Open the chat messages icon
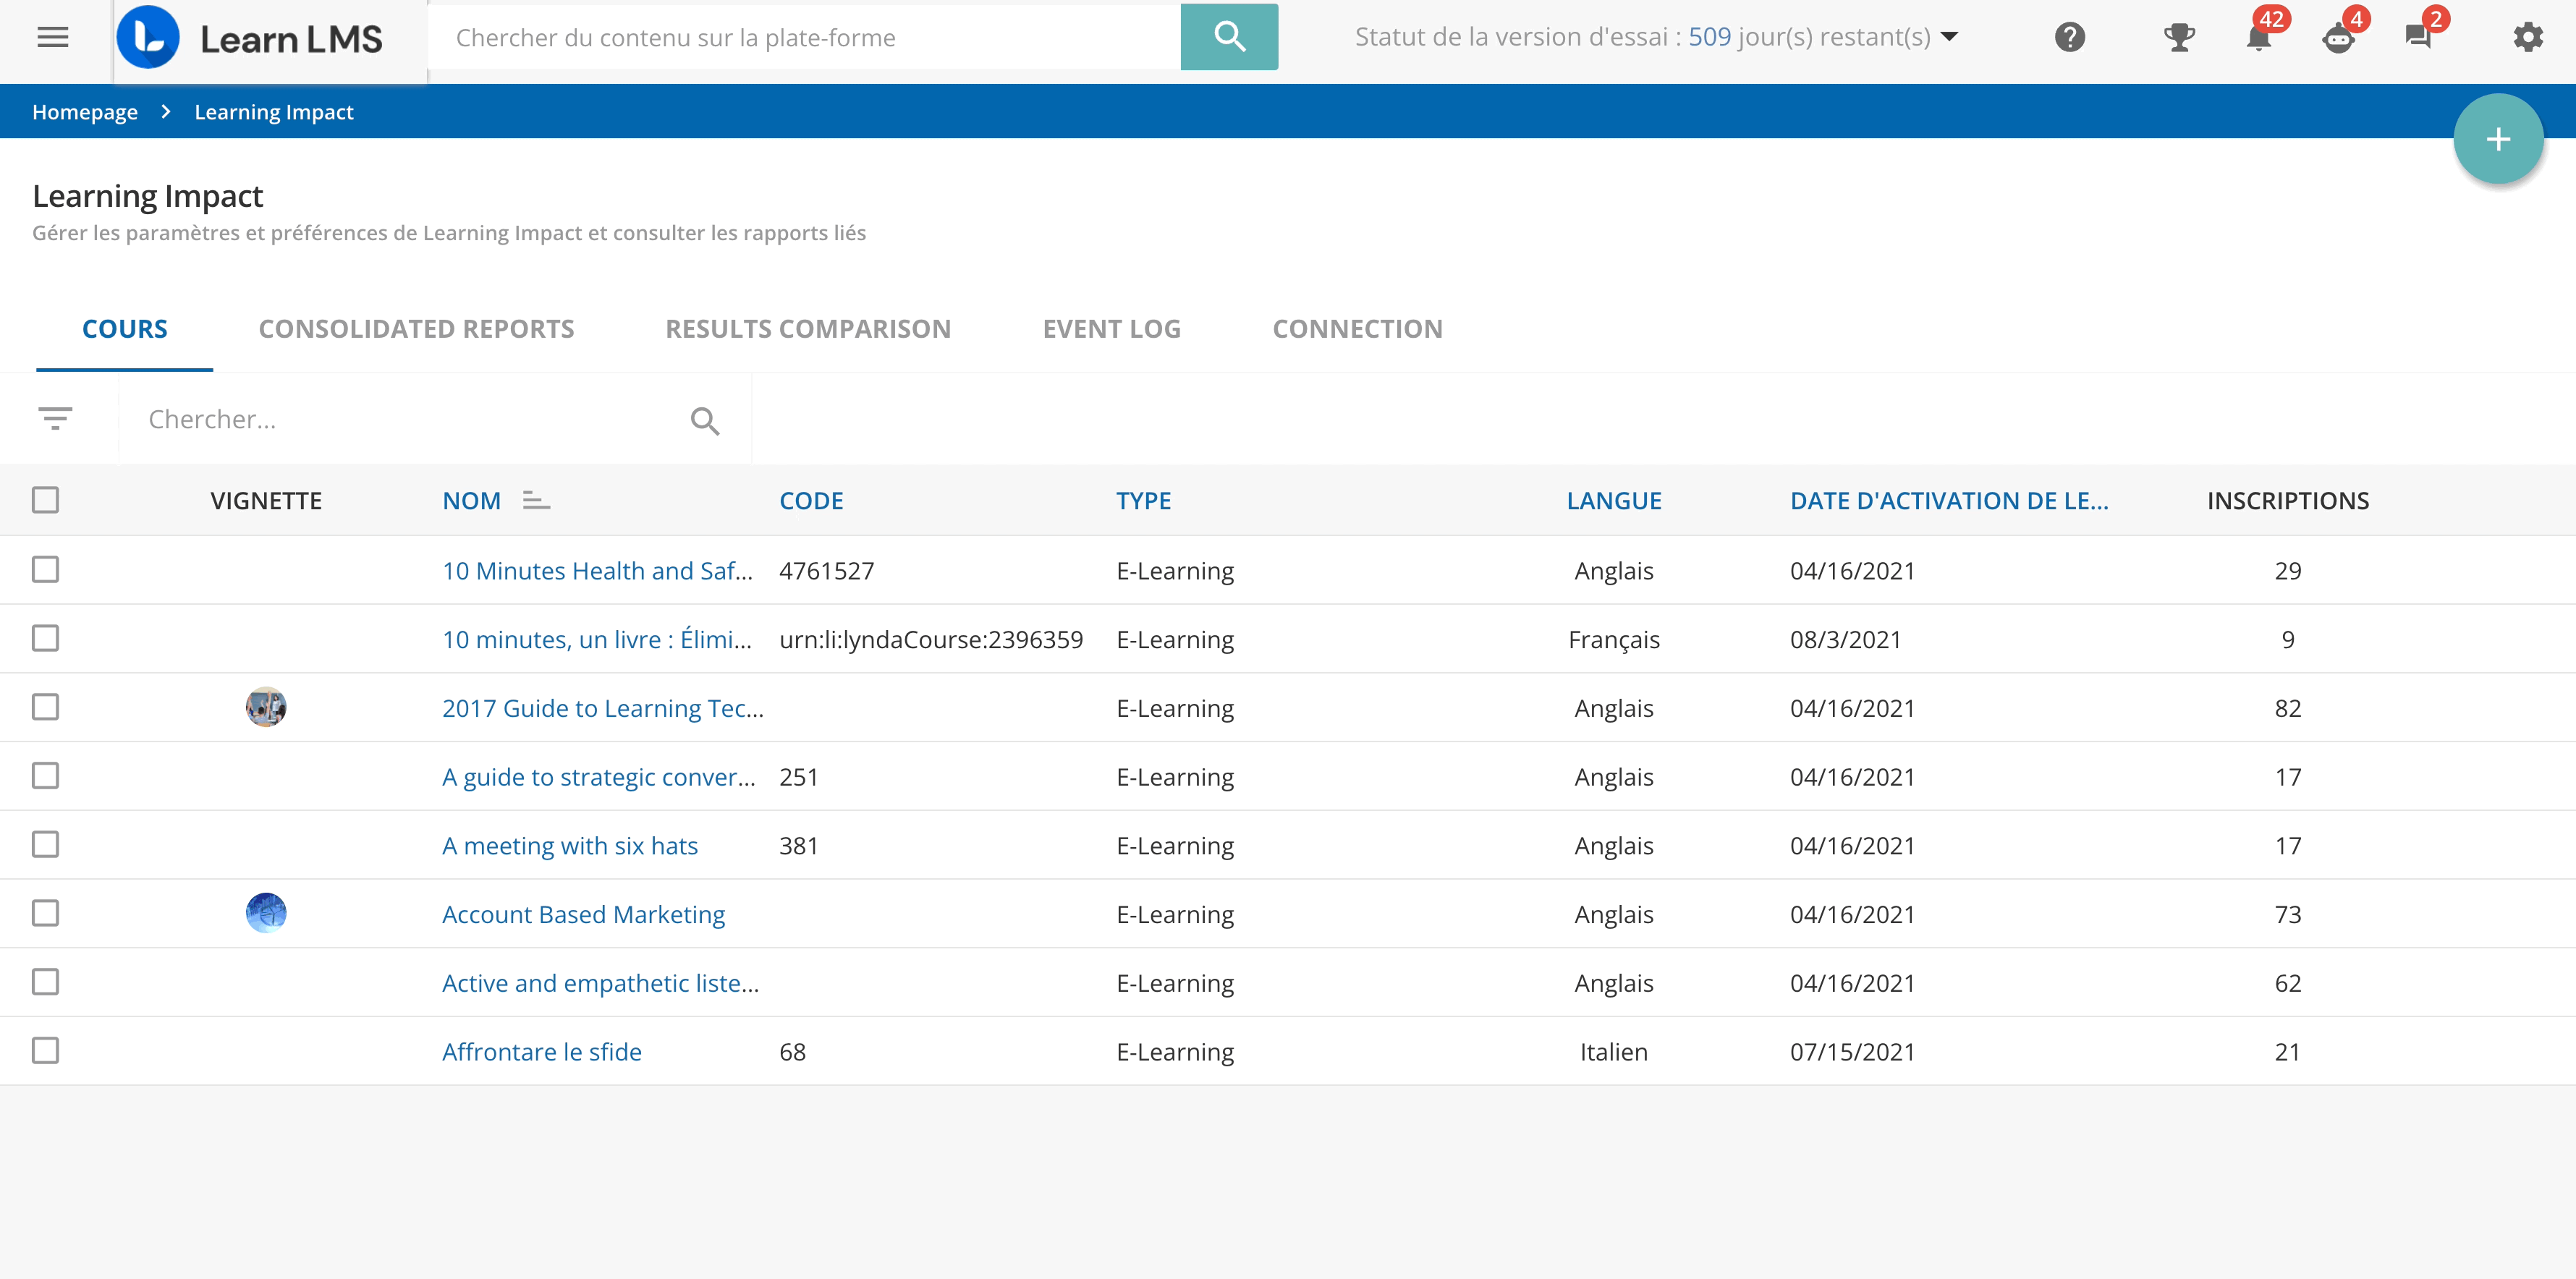The image size is (2576, 1279). click(x=2418, y=38)
